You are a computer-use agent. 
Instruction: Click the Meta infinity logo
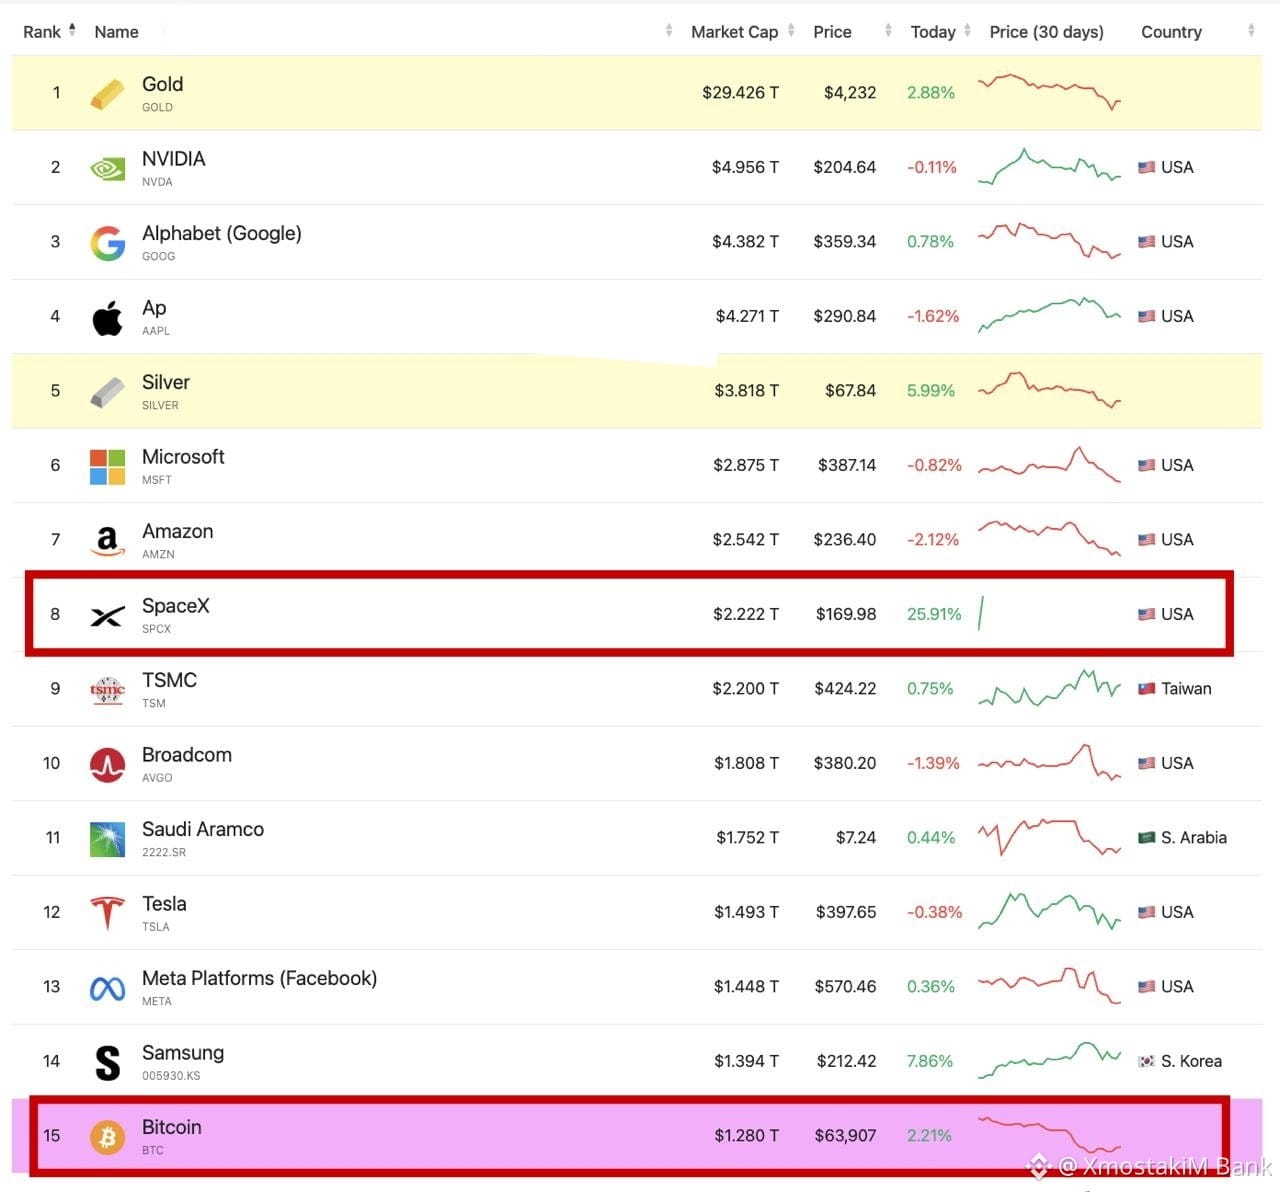pos(107,988)
